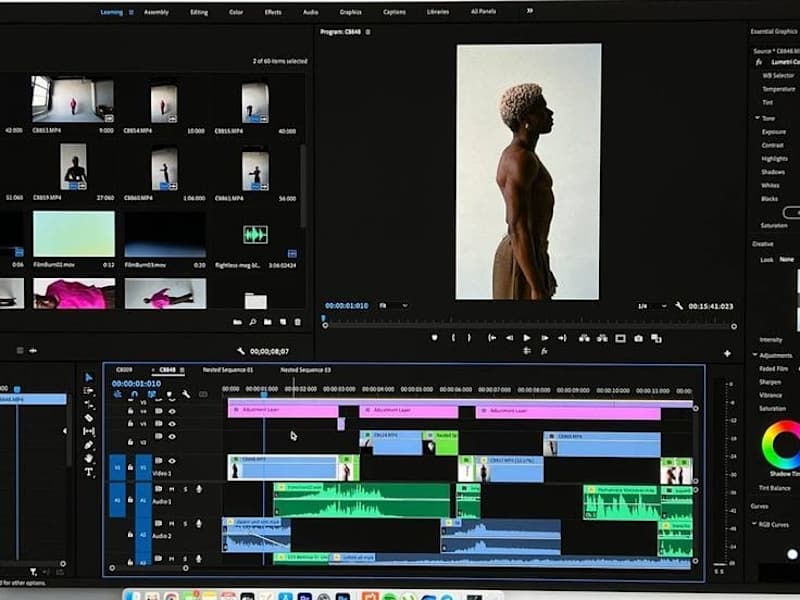Image resolution: width=800 pixels, height=600 pixels.
Task: Toggle the lock on track V4
Action: click(131, 411)
